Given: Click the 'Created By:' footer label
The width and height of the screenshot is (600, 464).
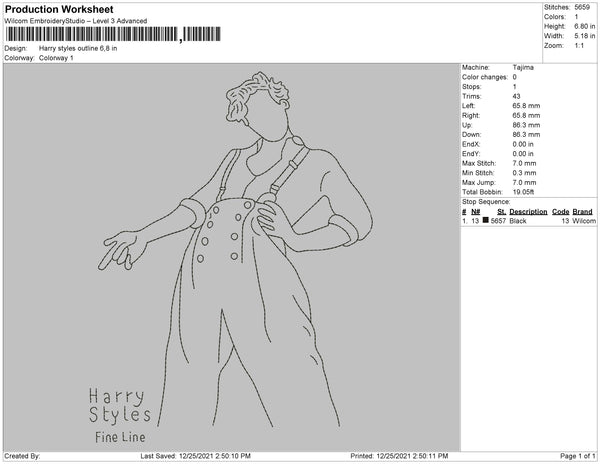Looking at the screenshot, I should tap(22, 456).
